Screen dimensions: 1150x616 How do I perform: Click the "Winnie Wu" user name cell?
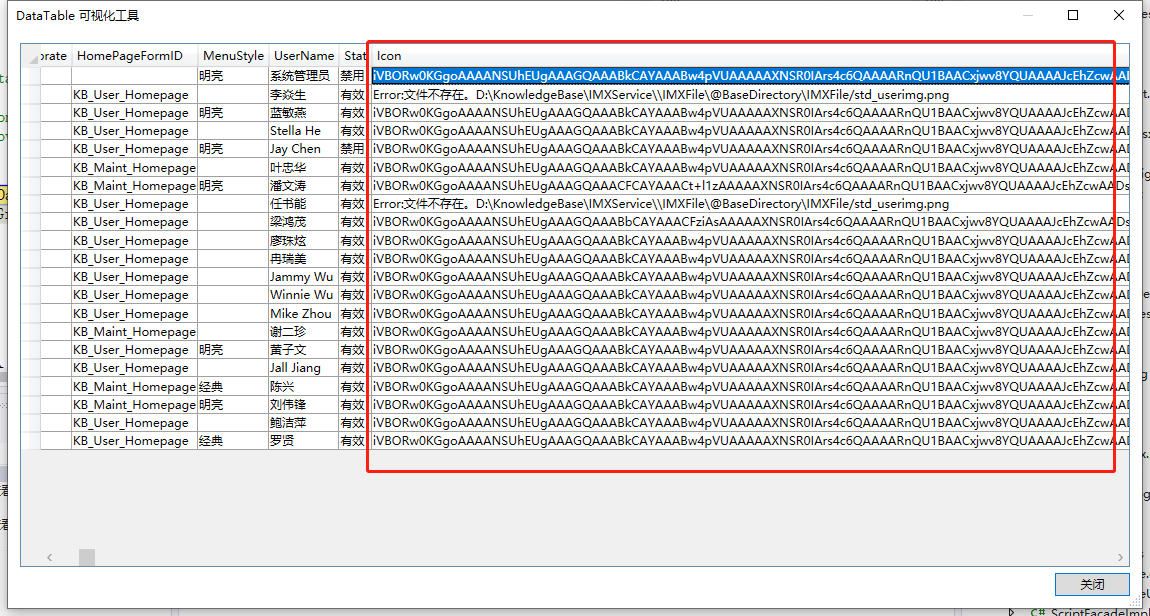[302, 295]
